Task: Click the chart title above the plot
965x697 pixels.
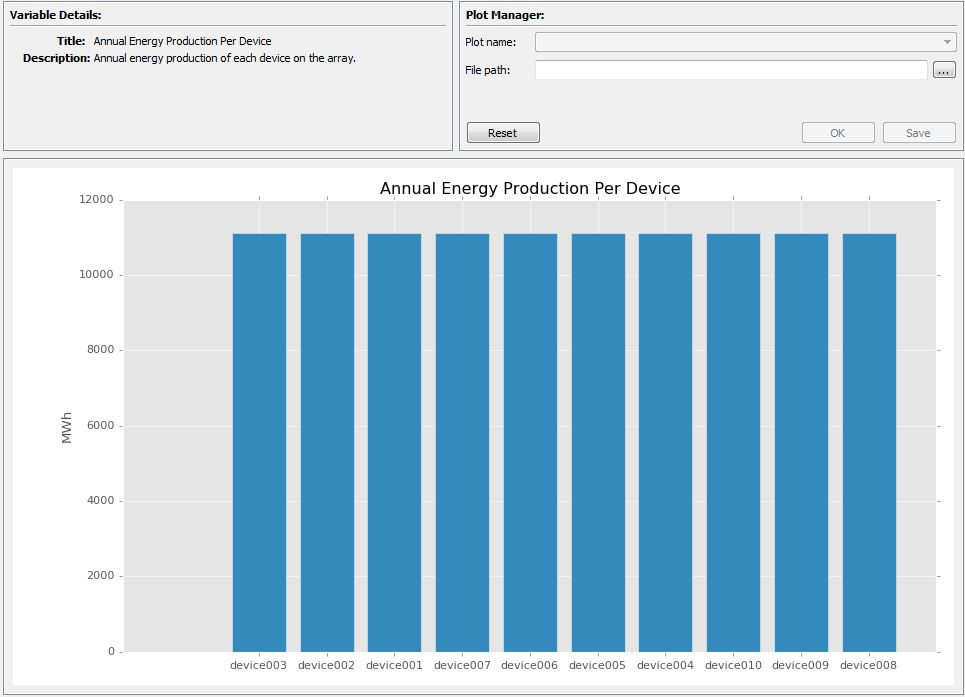Action: (530, 188)
